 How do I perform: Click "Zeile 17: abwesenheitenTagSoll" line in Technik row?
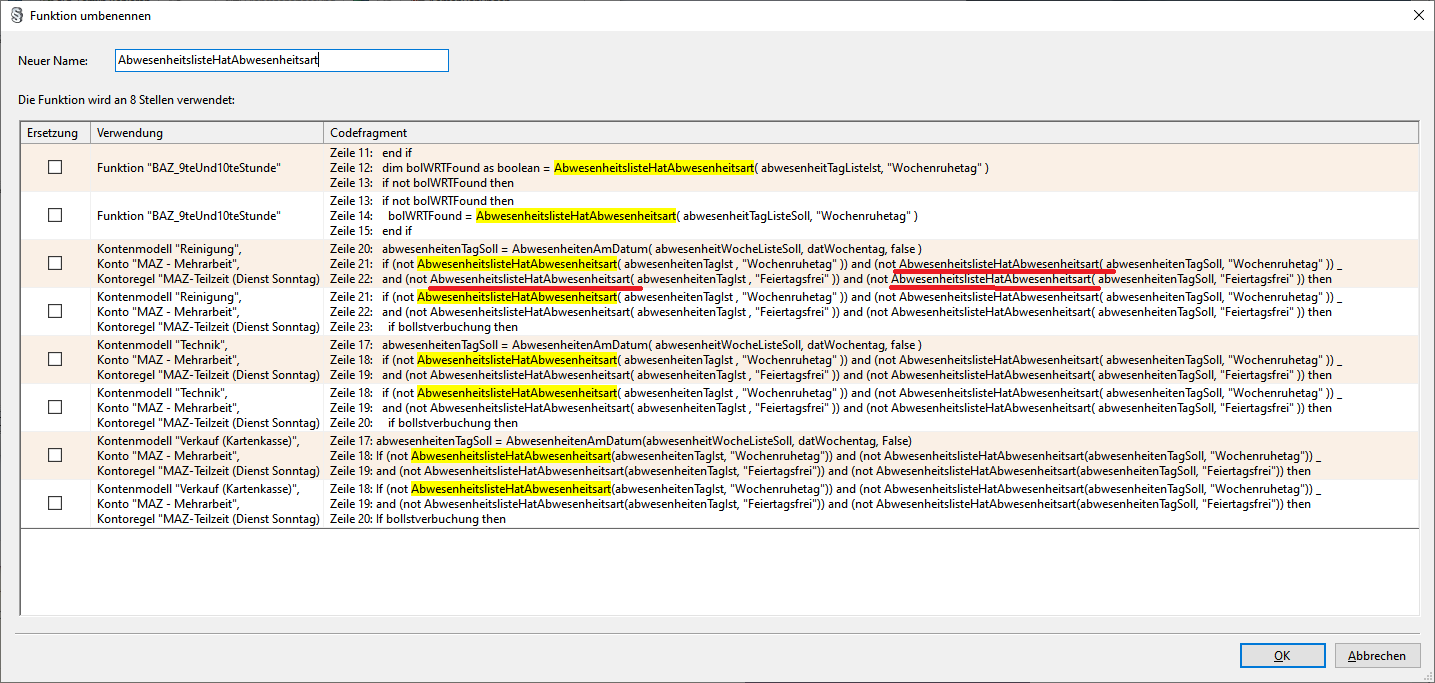coord(625,345)
